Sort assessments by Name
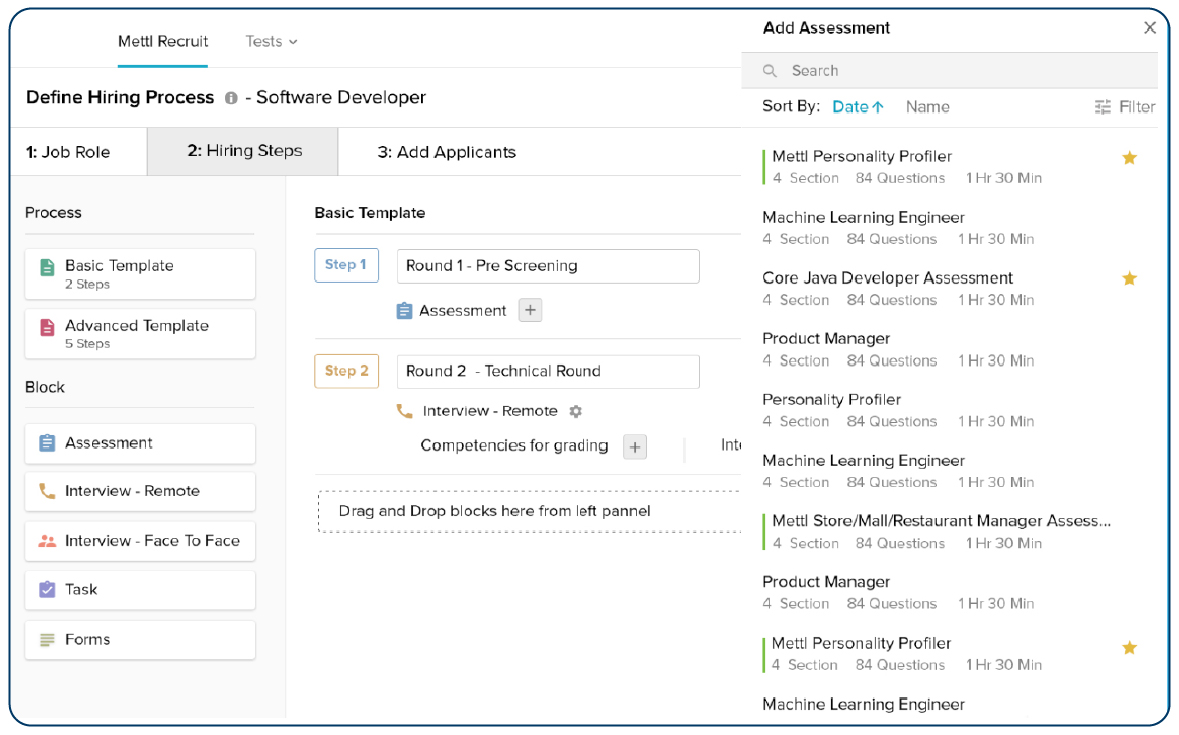The image size is (1179, 735). (x=926, y=106)
